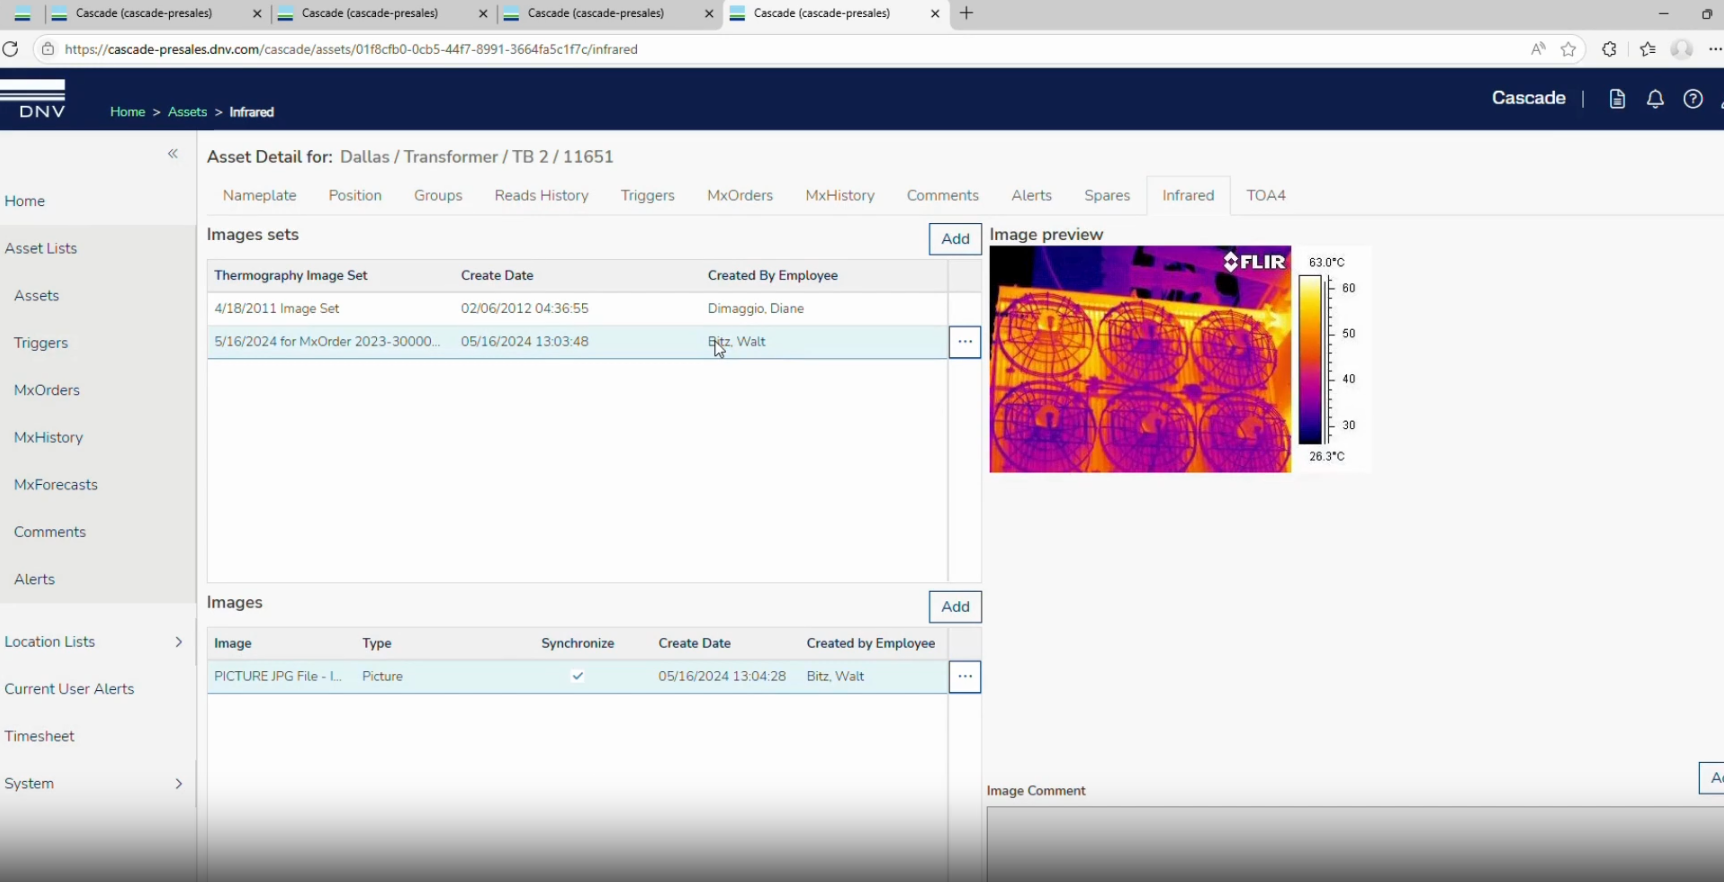Open actions menu for PICTURE JPG File row
The width and height of the screenshot is (1724, 882).
point(964,677)
